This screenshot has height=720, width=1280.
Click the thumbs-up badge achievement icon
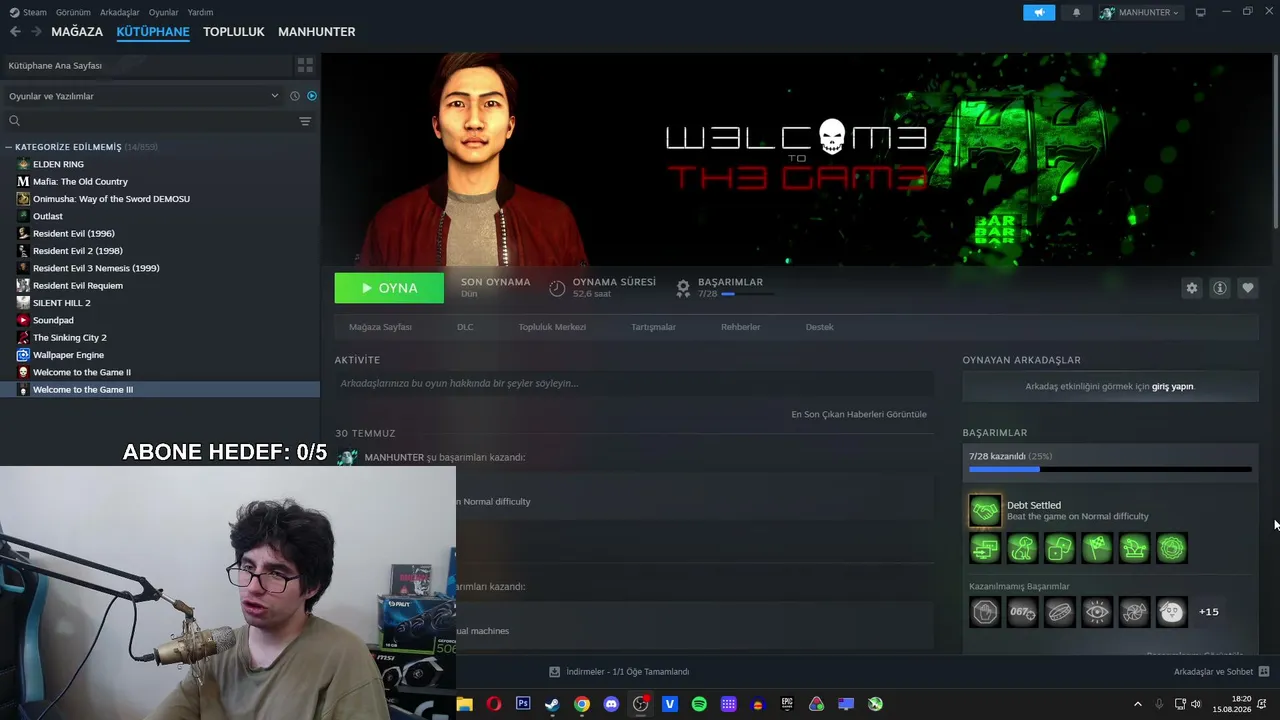(x=1172, y=548)
